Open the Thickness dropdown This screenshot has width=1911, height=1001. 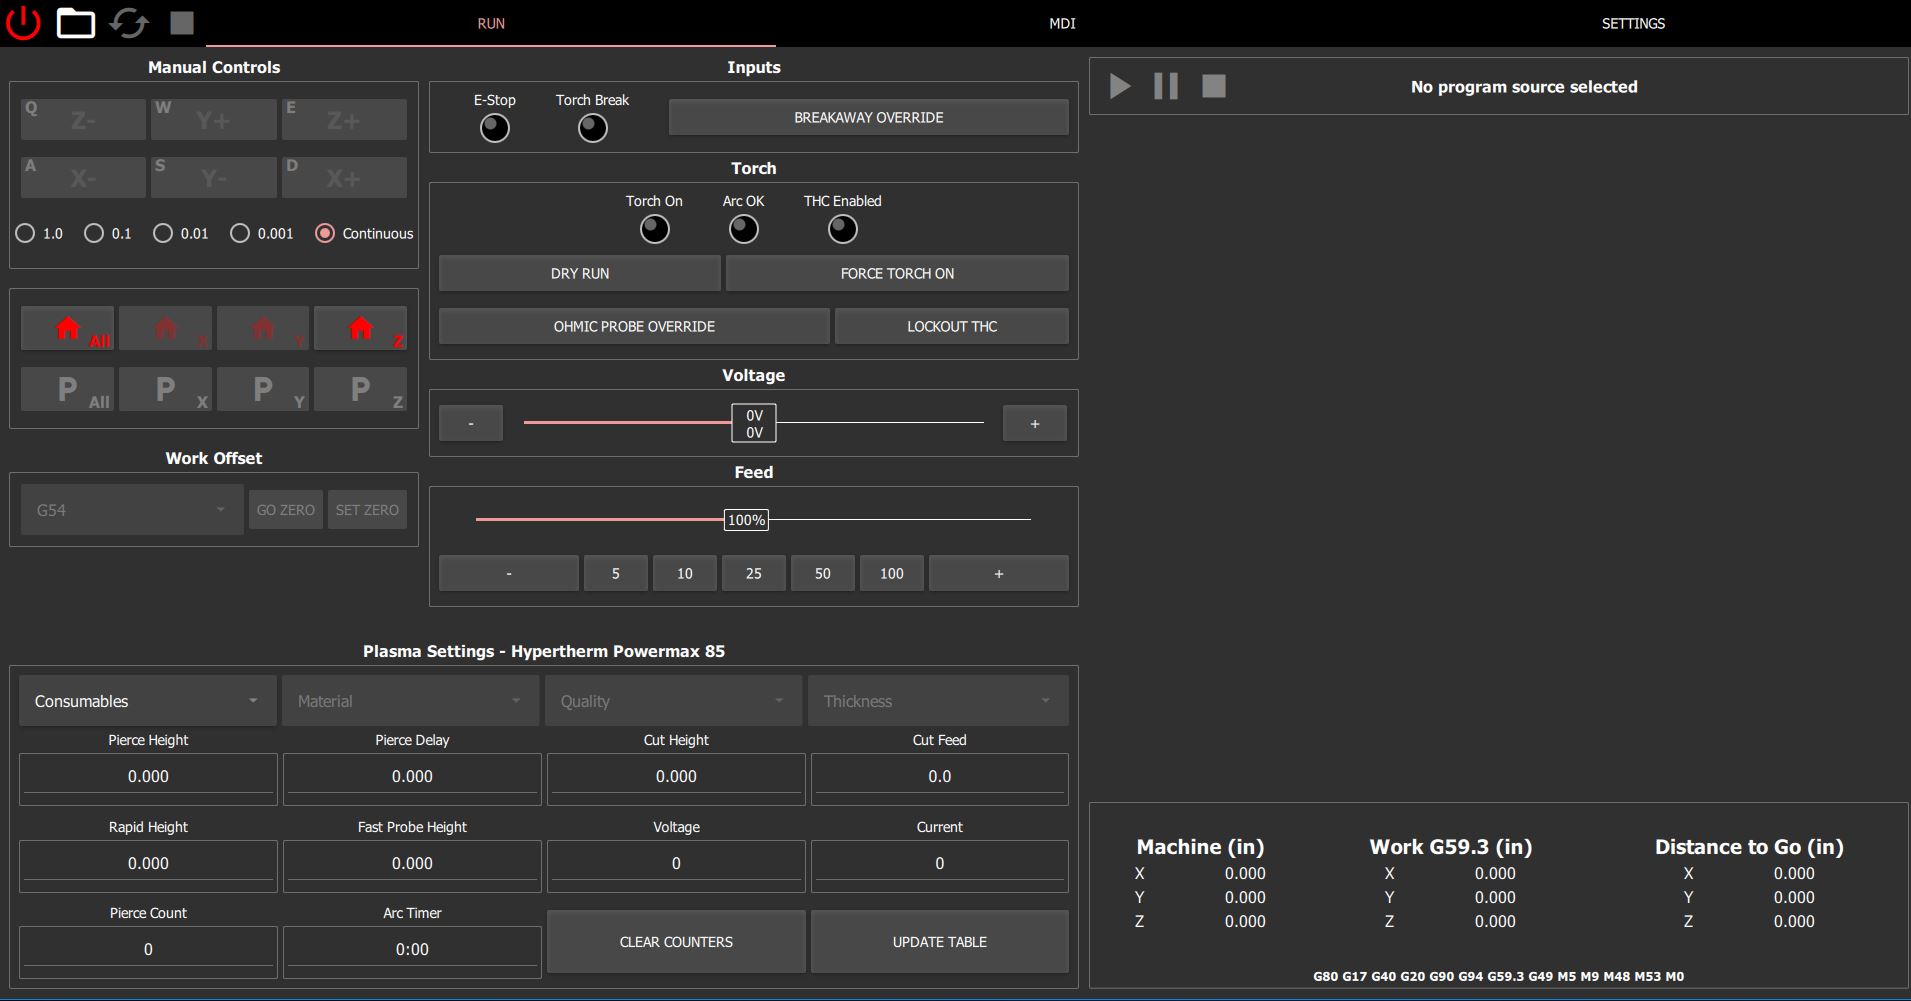tap(938, 701)
